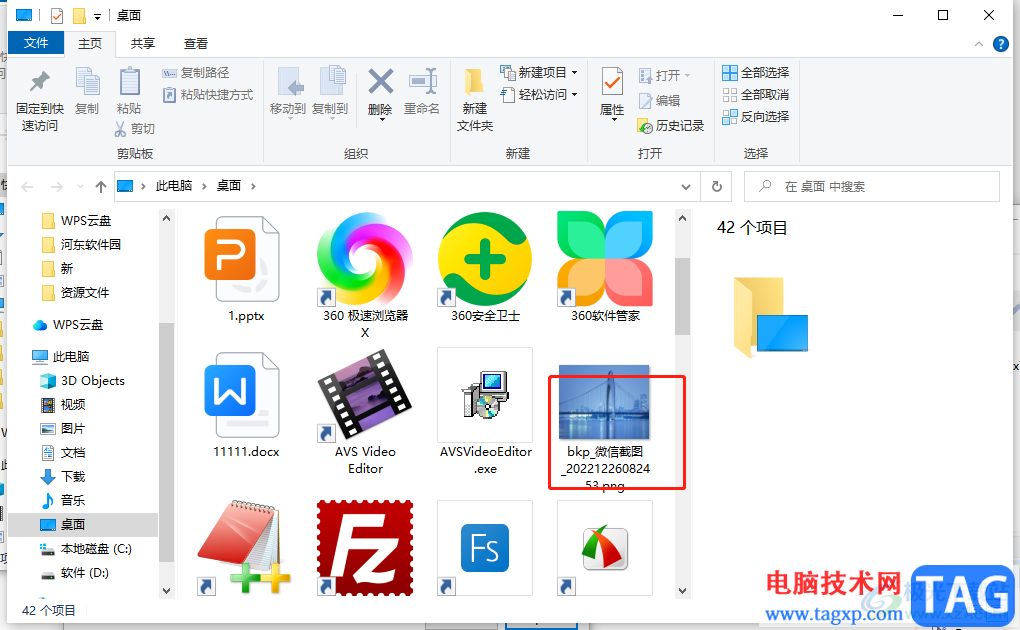Click the search Desktop (在桌面中搜索) field
The width and height of the screenshot is (1020, 630).
pyautogui.click(x=872, y=187)
